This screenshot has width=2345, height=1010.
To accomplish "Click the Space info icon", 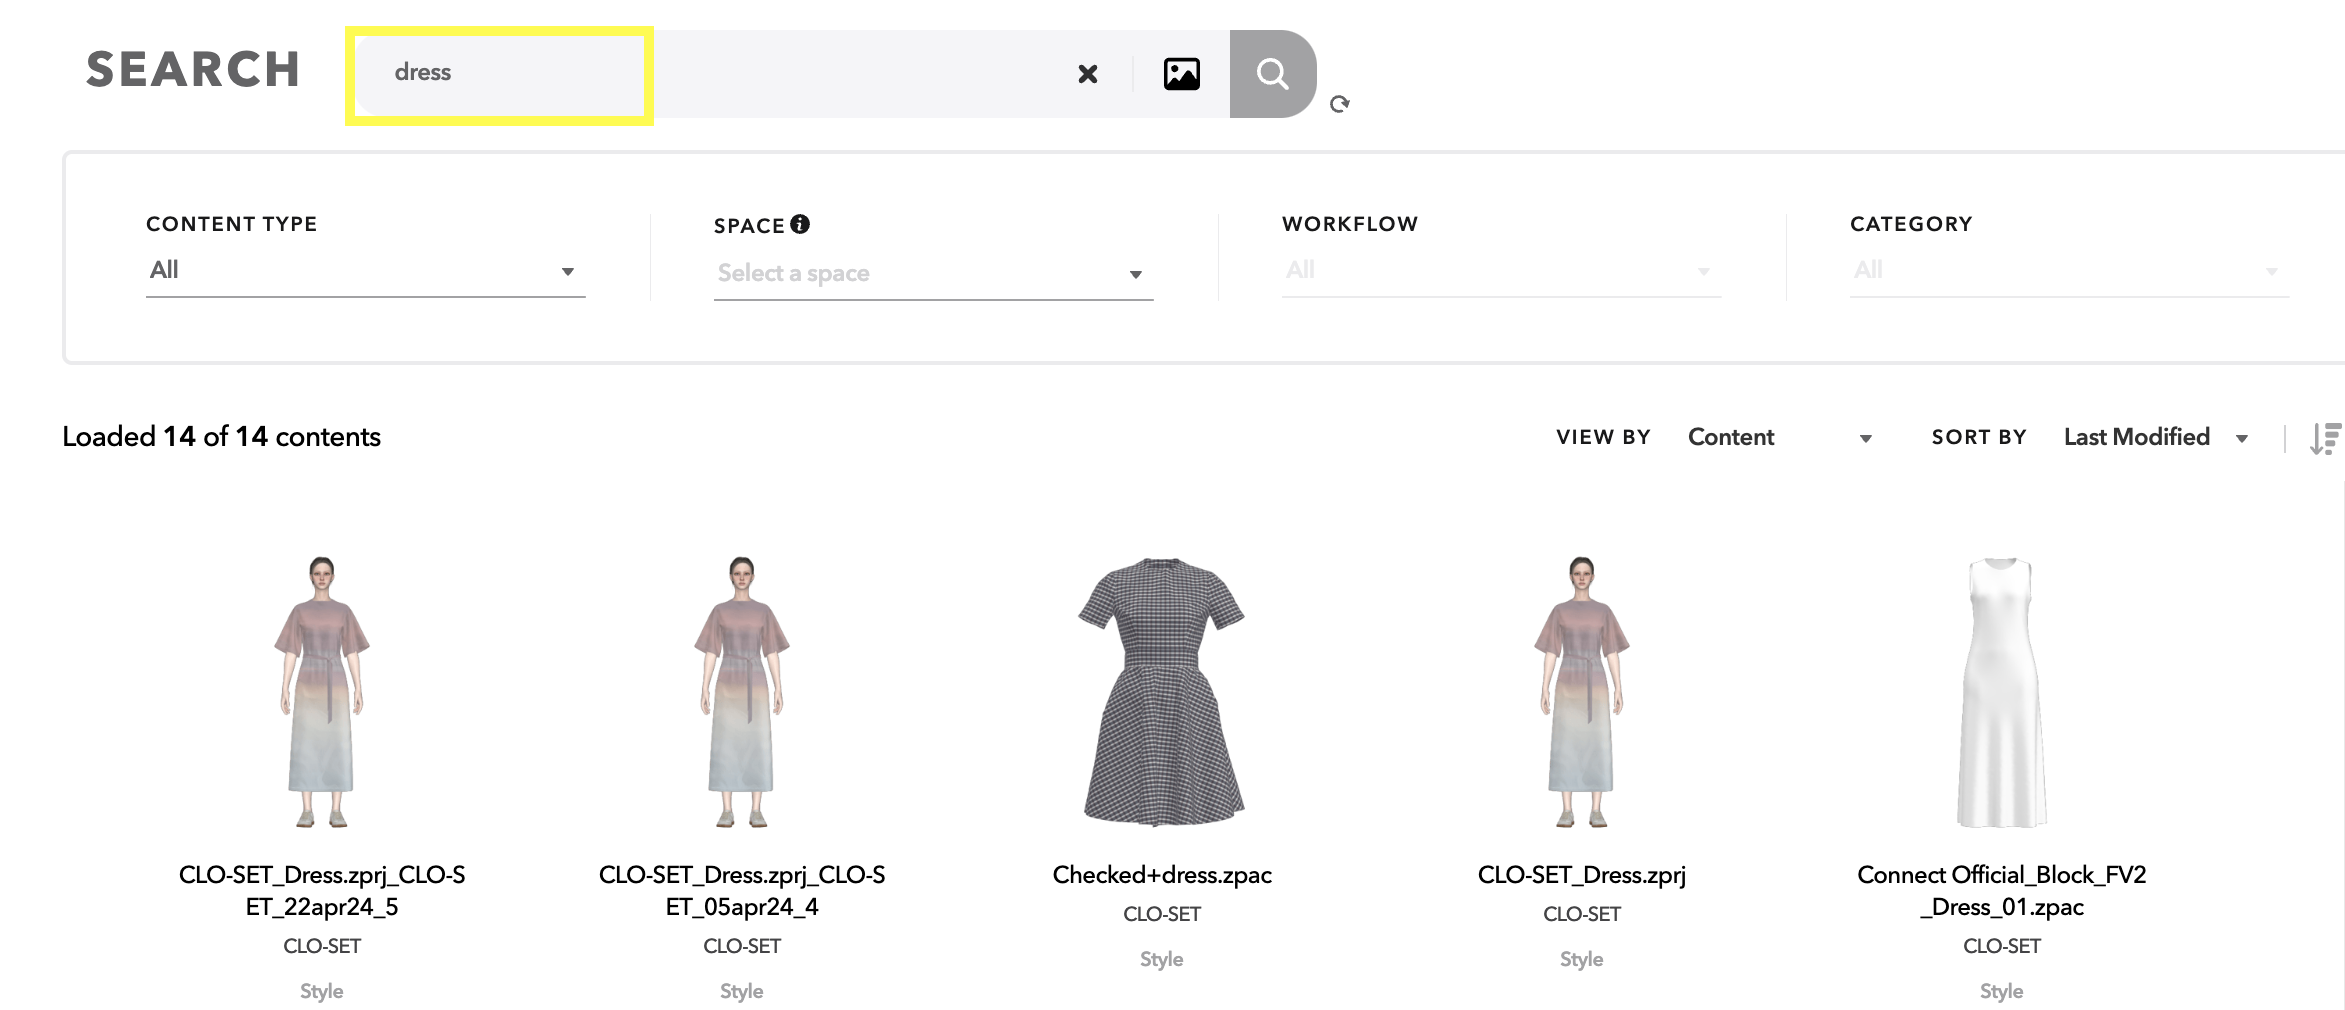I will click(800, 224).
